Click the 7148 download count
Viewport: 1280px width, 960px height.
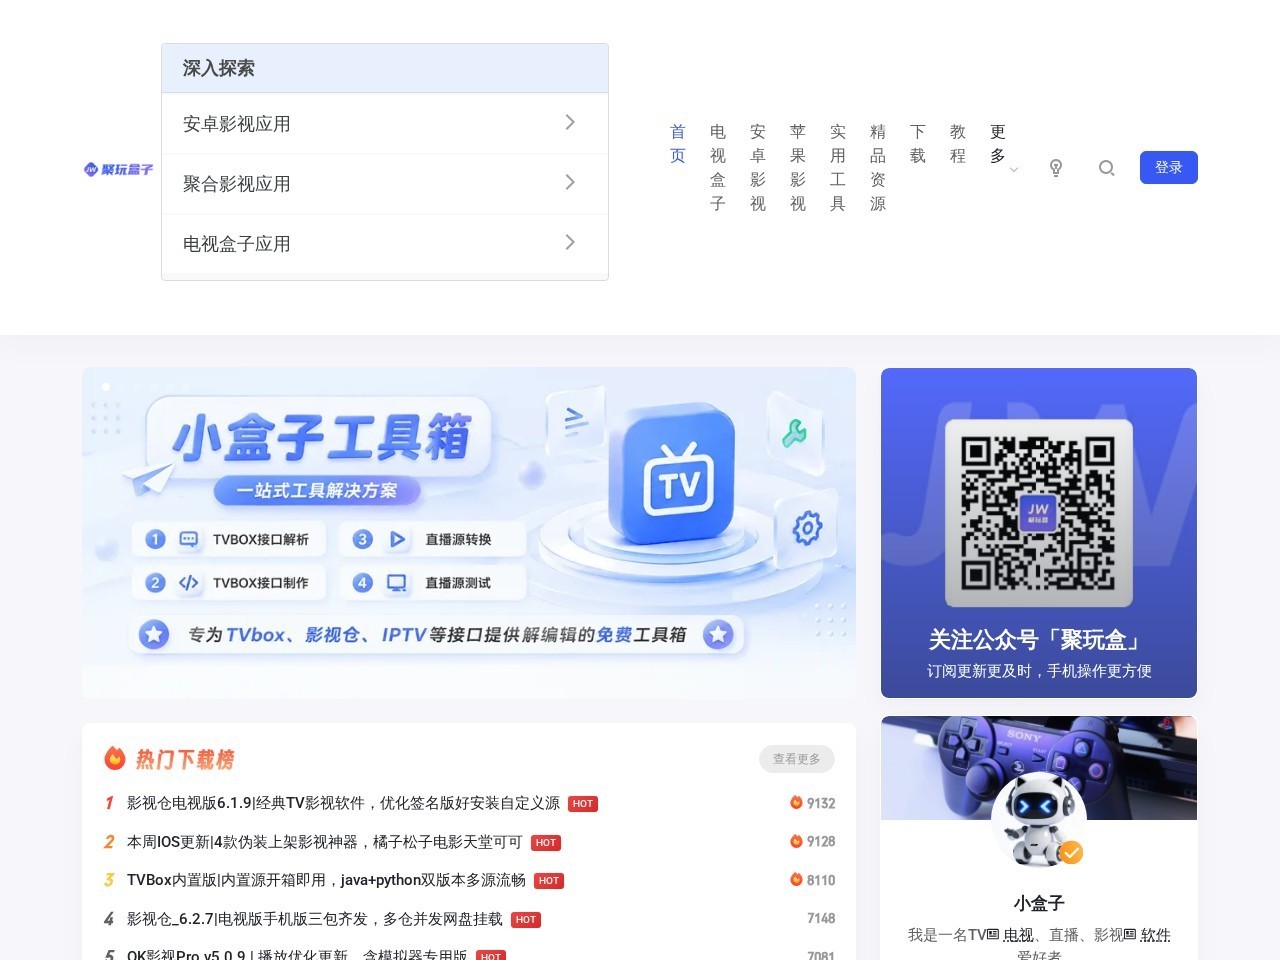[x=821, y=918]
